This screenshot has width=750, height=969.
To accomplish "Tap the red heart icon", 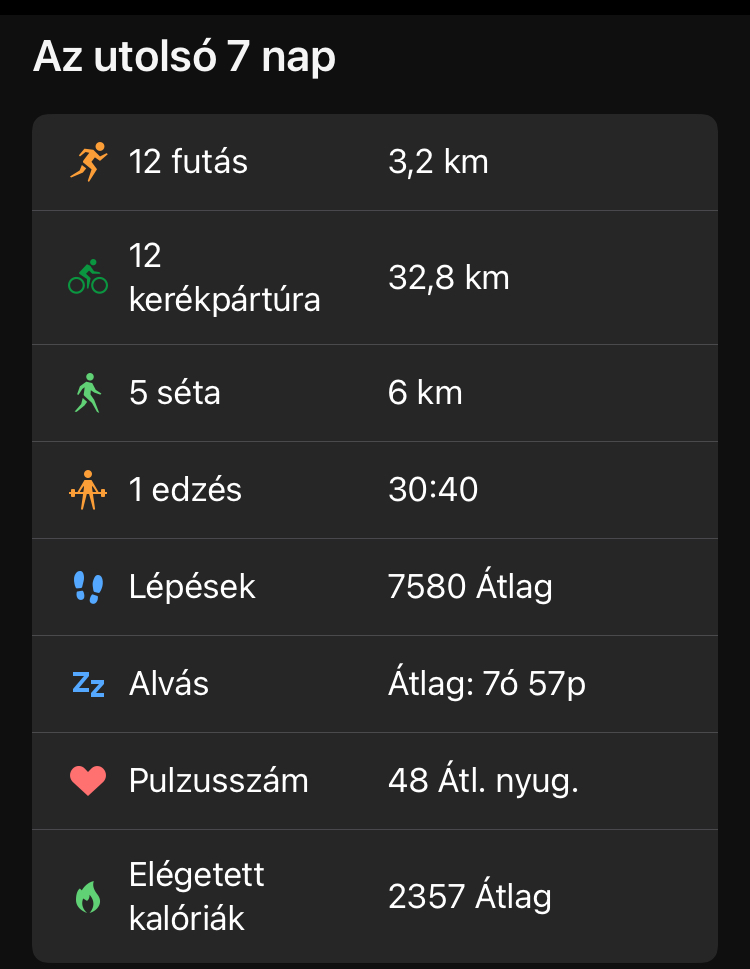I will (88, 781).
